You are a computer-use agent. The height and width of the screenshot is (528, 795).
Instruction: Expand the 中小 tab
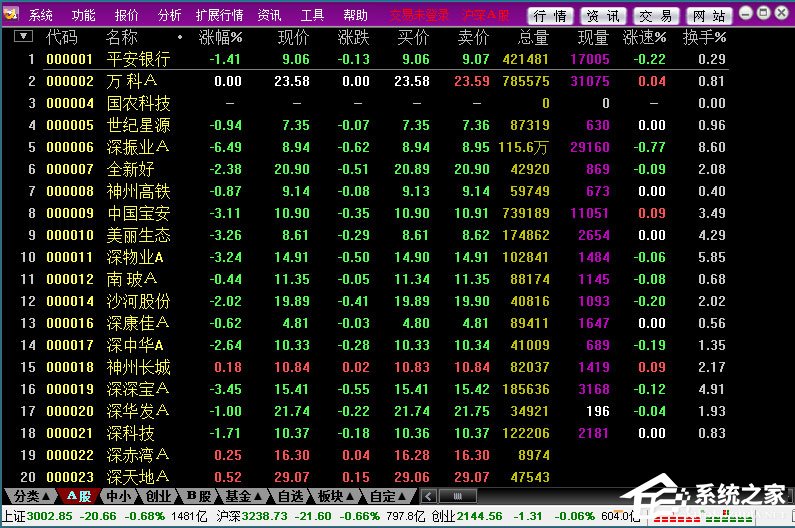[x=119, y=496]
